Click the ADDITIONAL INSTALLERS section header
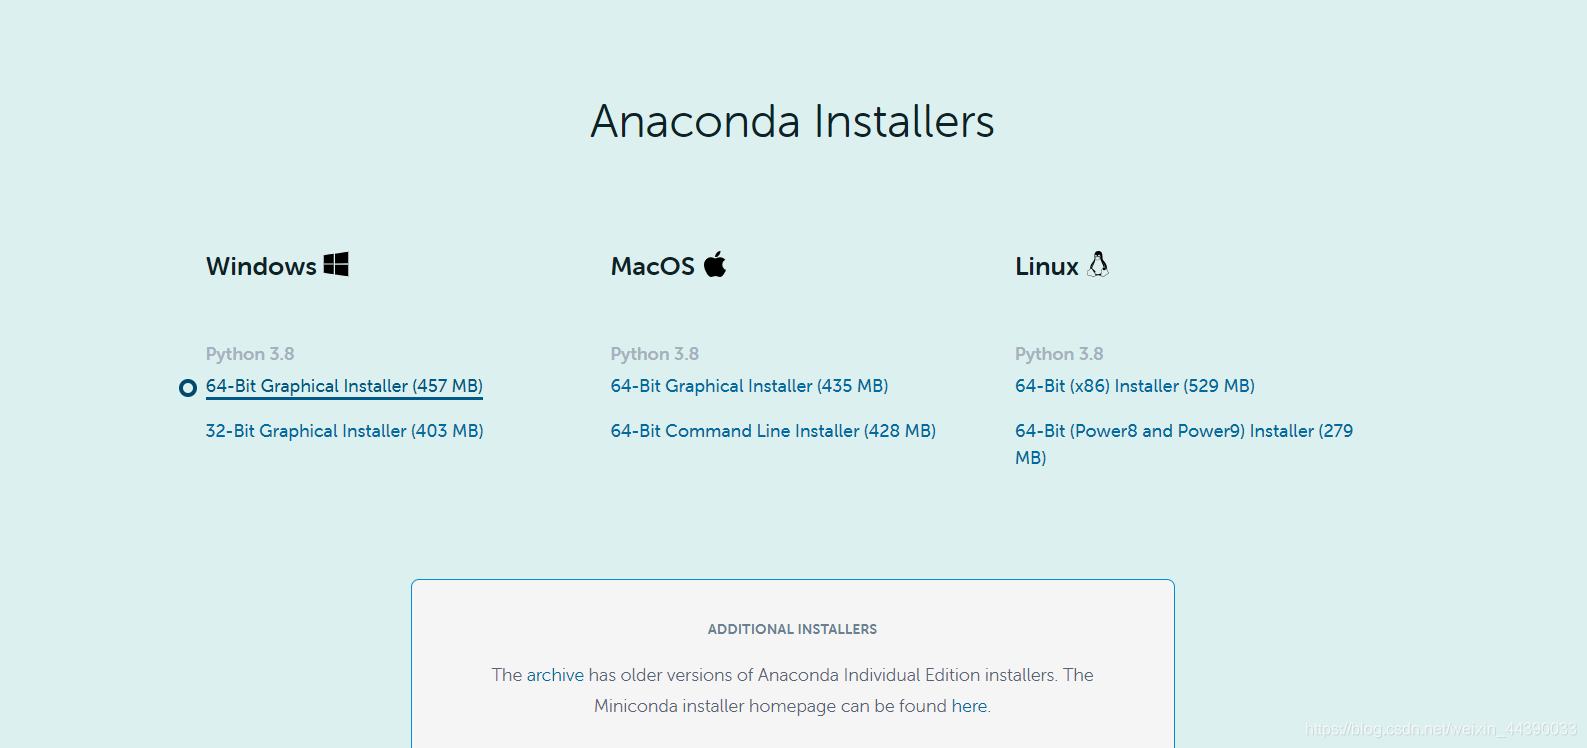This screenshot has height=748, width=1587. pos(792,629)
